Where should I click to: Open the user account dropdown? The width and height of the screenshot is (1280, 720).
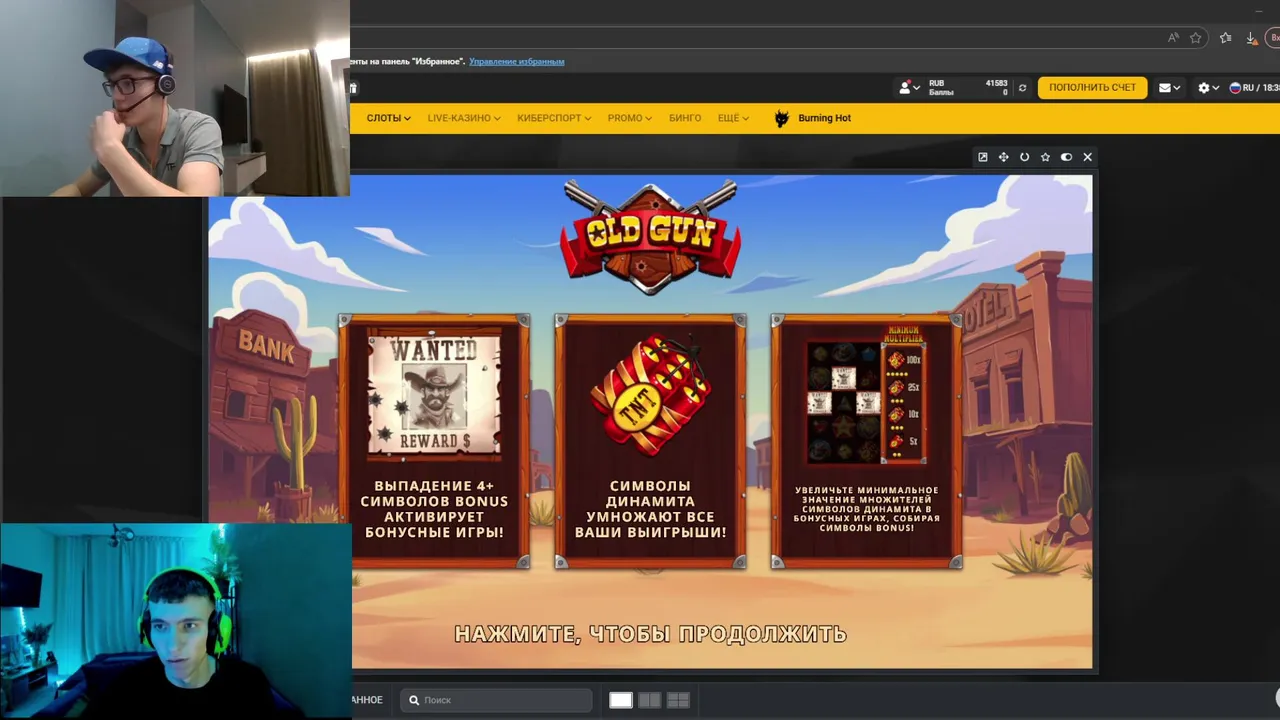point(909,88)
